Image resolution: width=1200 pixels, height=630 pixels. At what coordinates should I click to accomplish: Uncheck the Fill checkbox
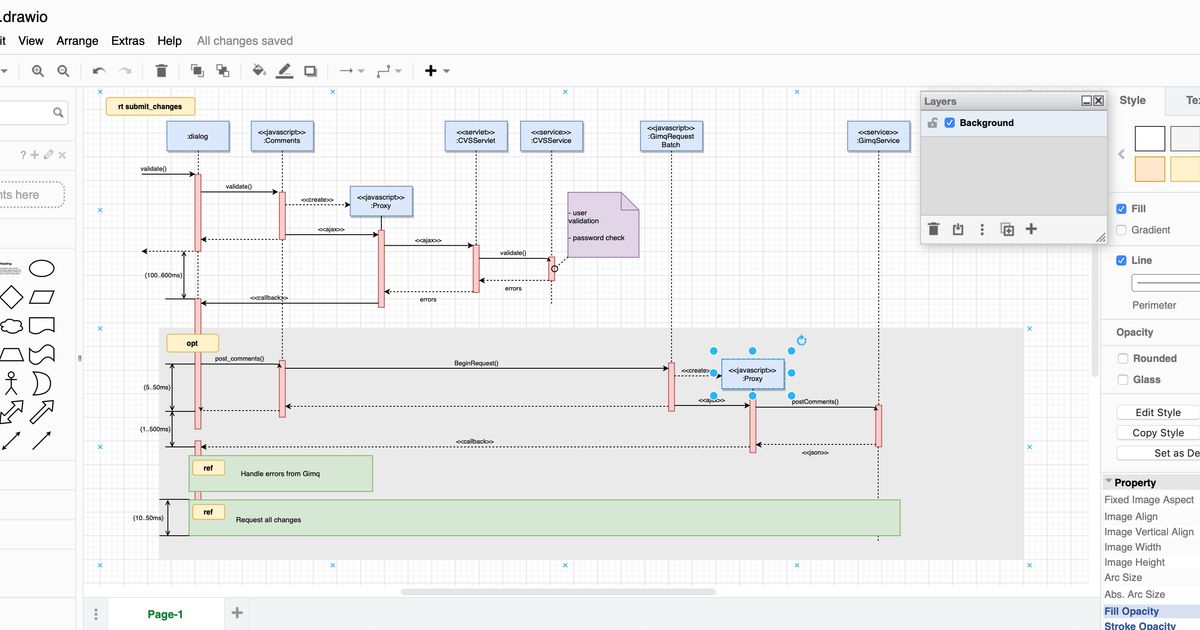1121,209
